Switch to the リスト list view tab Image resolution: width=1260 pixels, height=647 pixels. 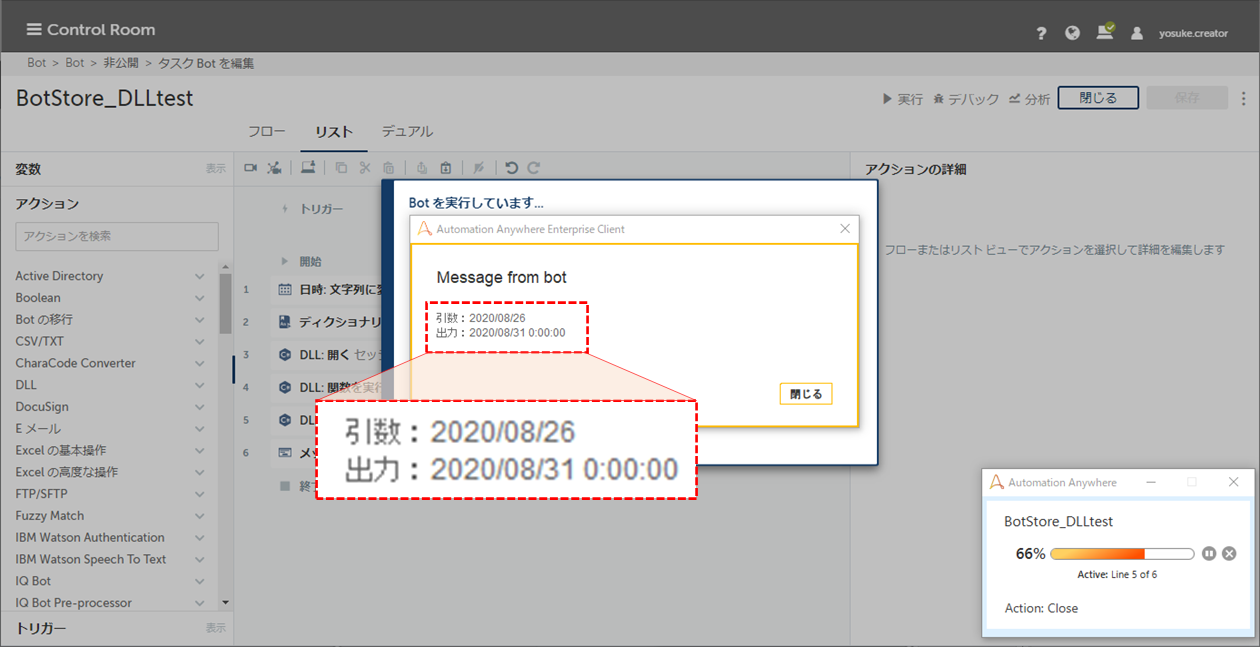pyautogui.click(x=334, y=132)
